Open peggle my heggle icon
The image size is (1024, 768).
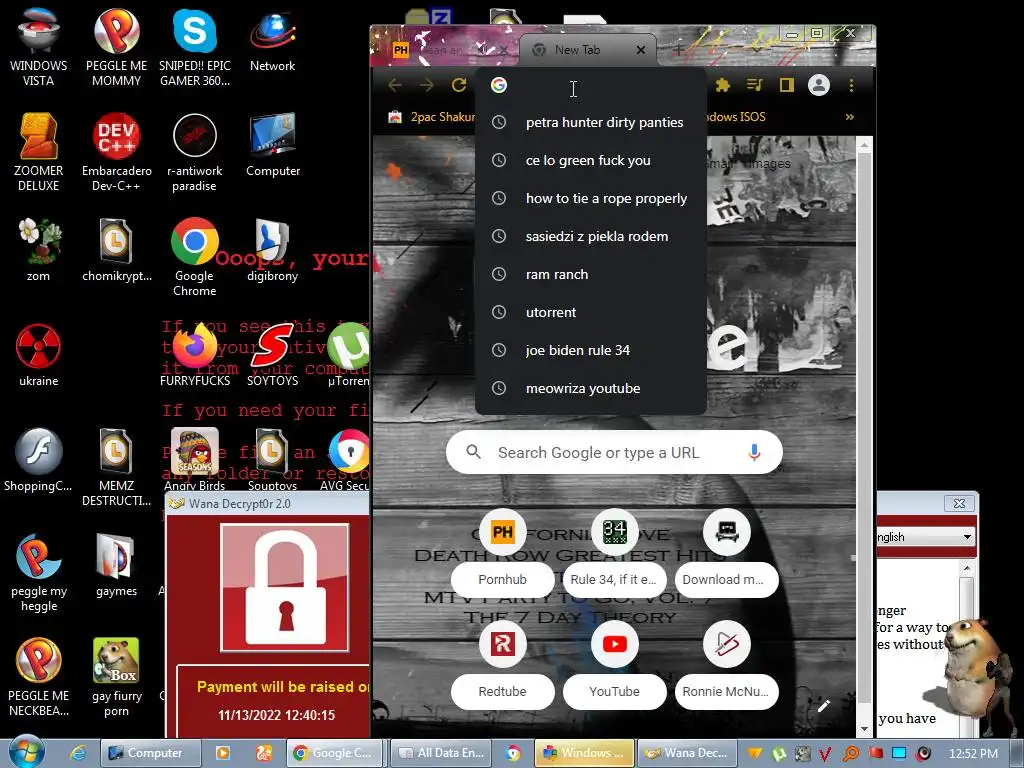(39, 571)
